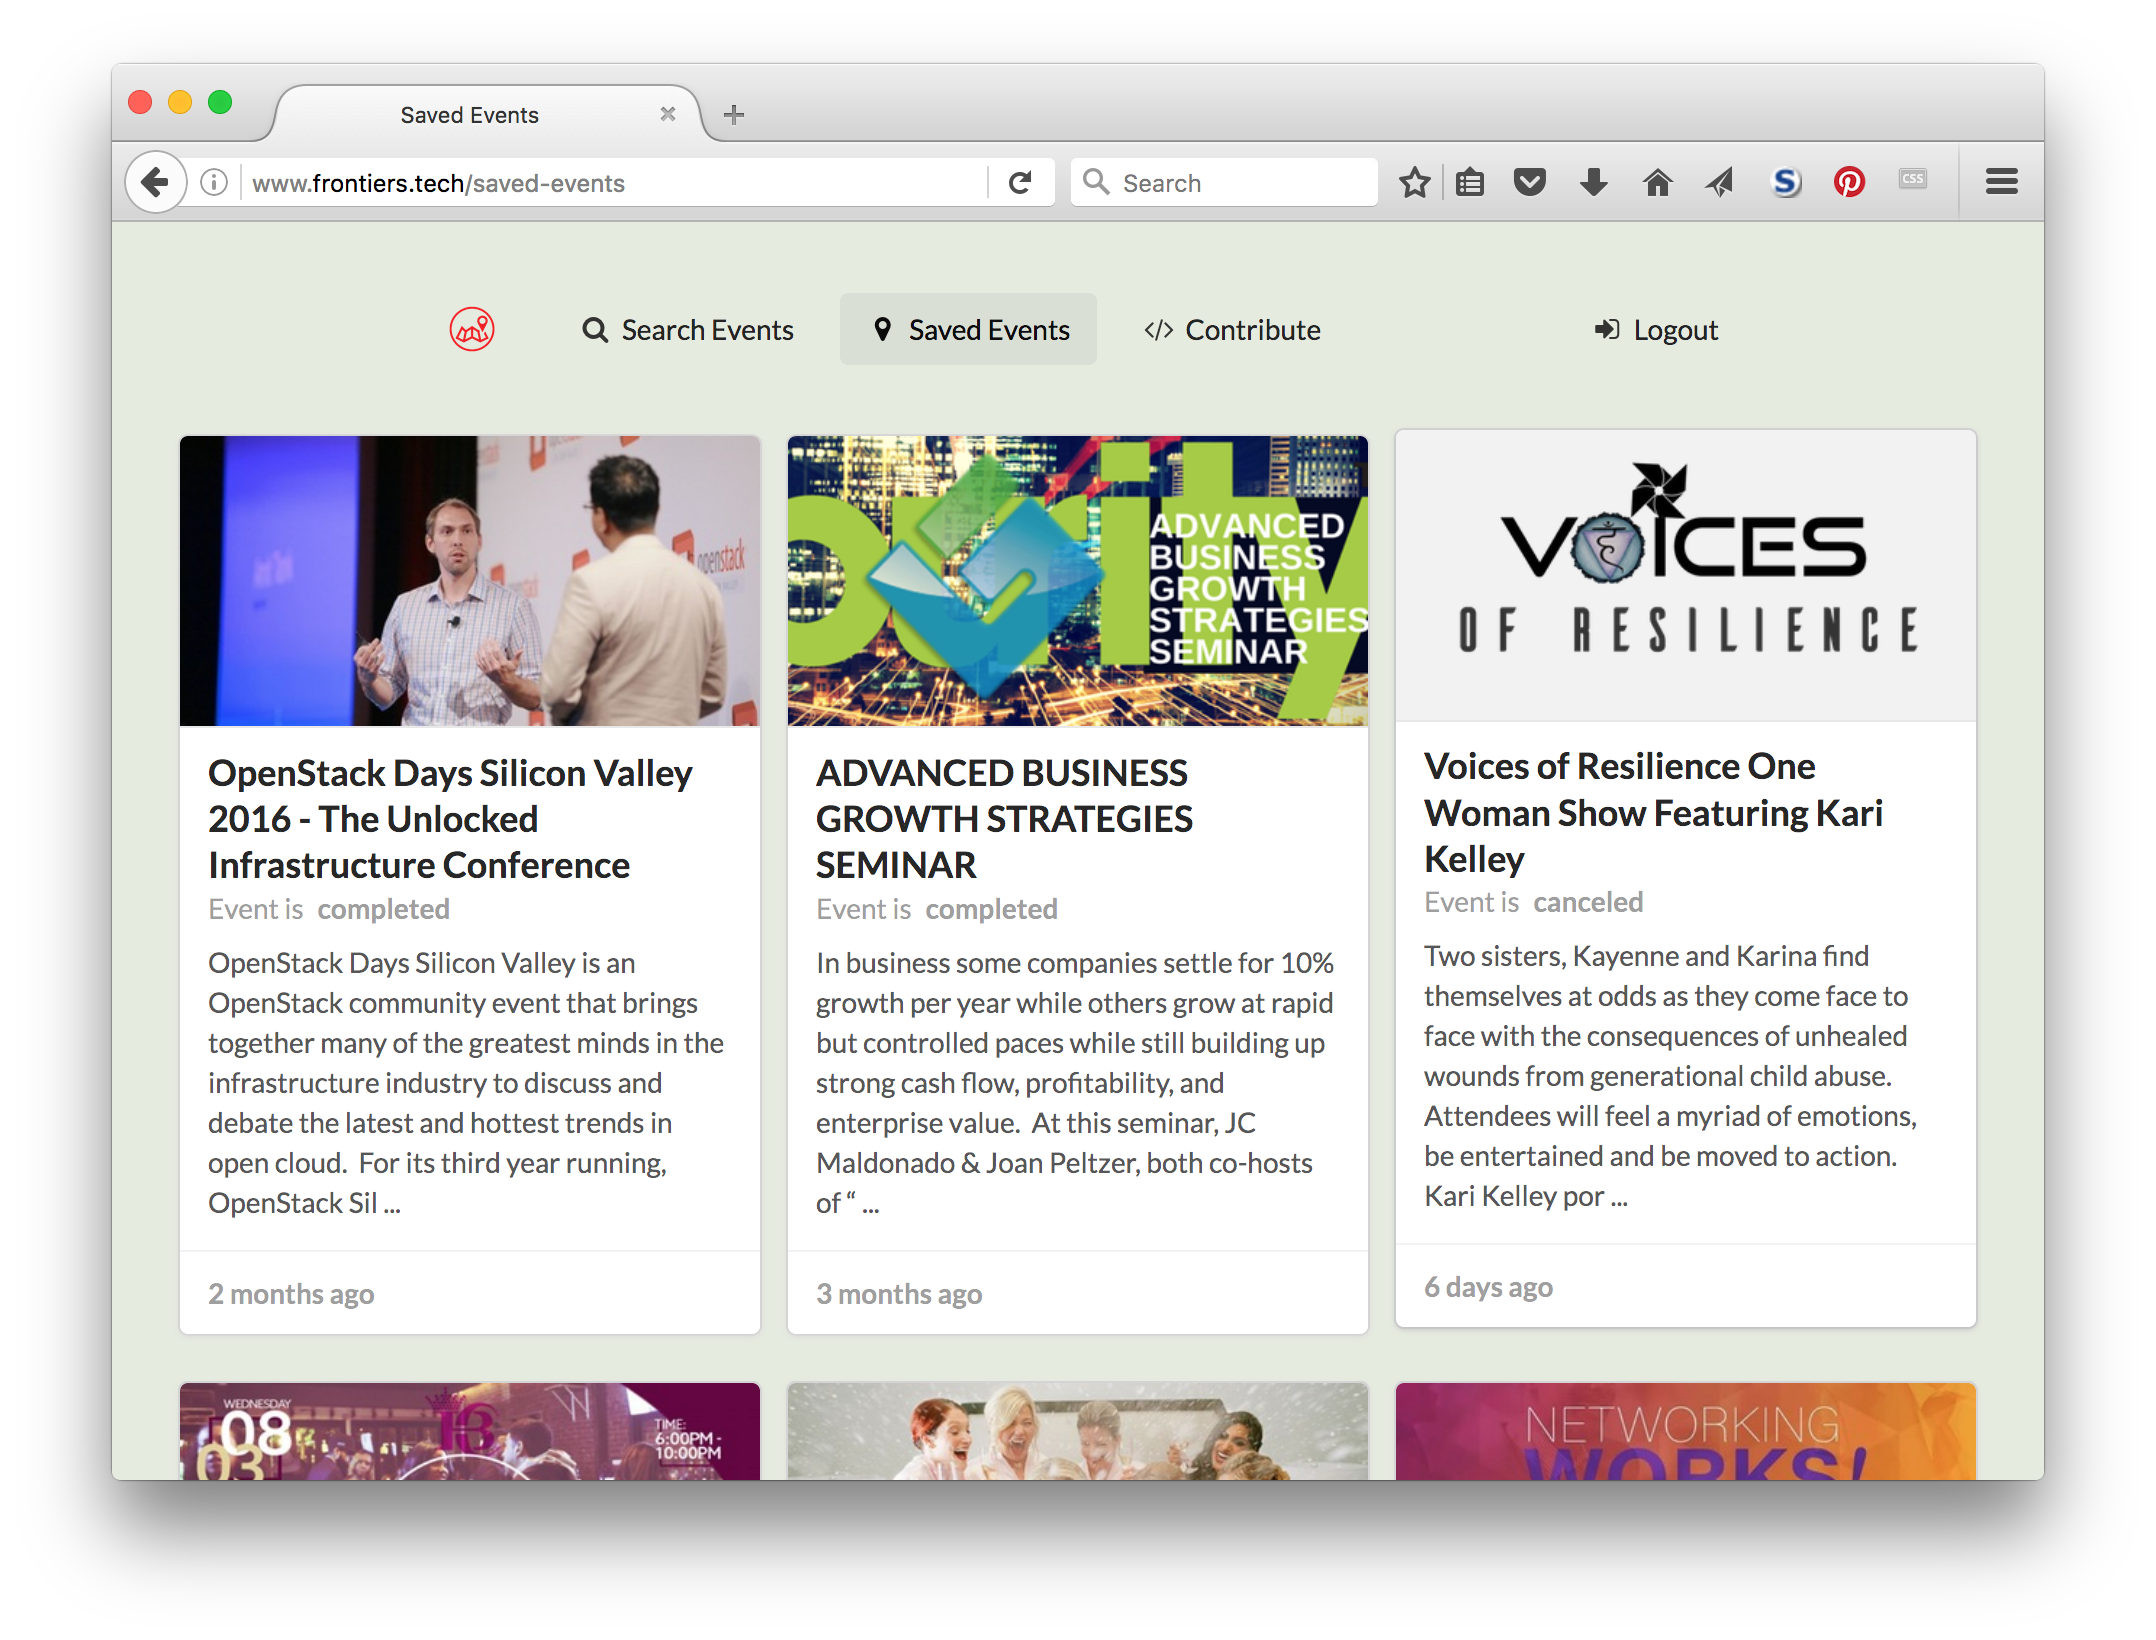
Task: Click the Pinterest toolbar icon
Action: [1849, 183]
